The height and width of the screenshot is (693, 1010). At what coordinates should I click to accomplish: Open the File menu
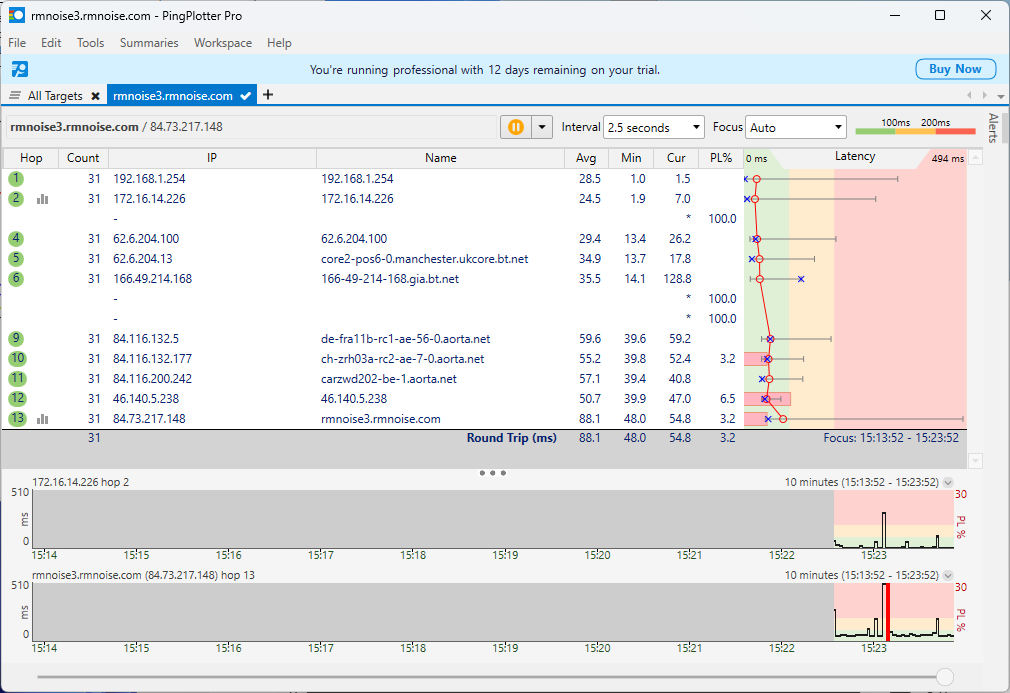pyautogui.click(x=17, y=43)
